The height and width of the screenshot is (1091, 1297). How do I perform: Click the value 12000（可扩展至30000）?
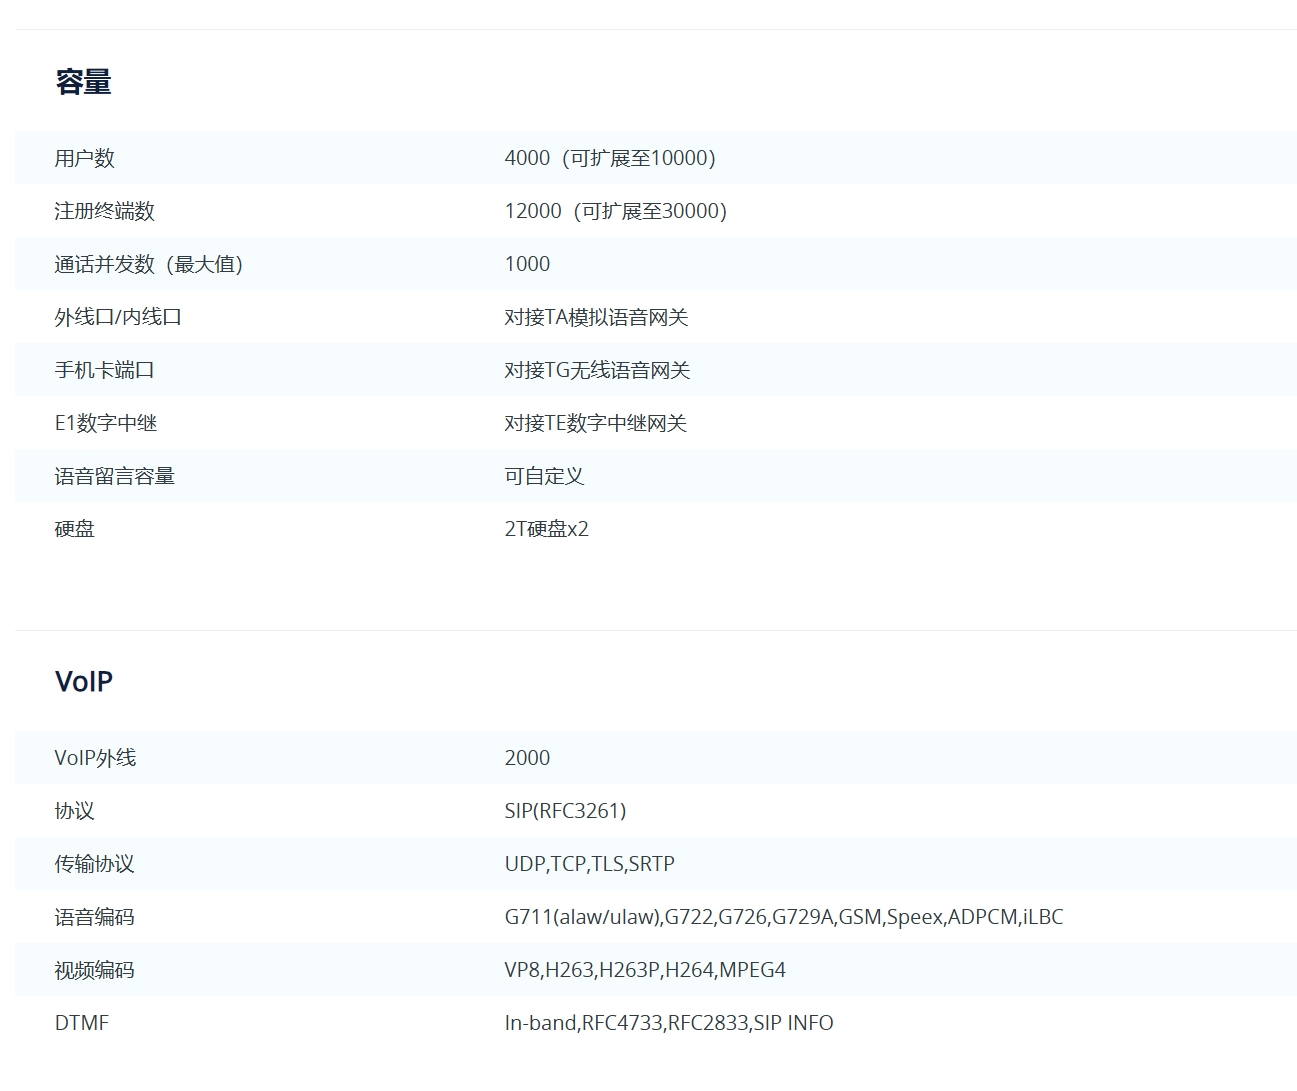point(615,211)
